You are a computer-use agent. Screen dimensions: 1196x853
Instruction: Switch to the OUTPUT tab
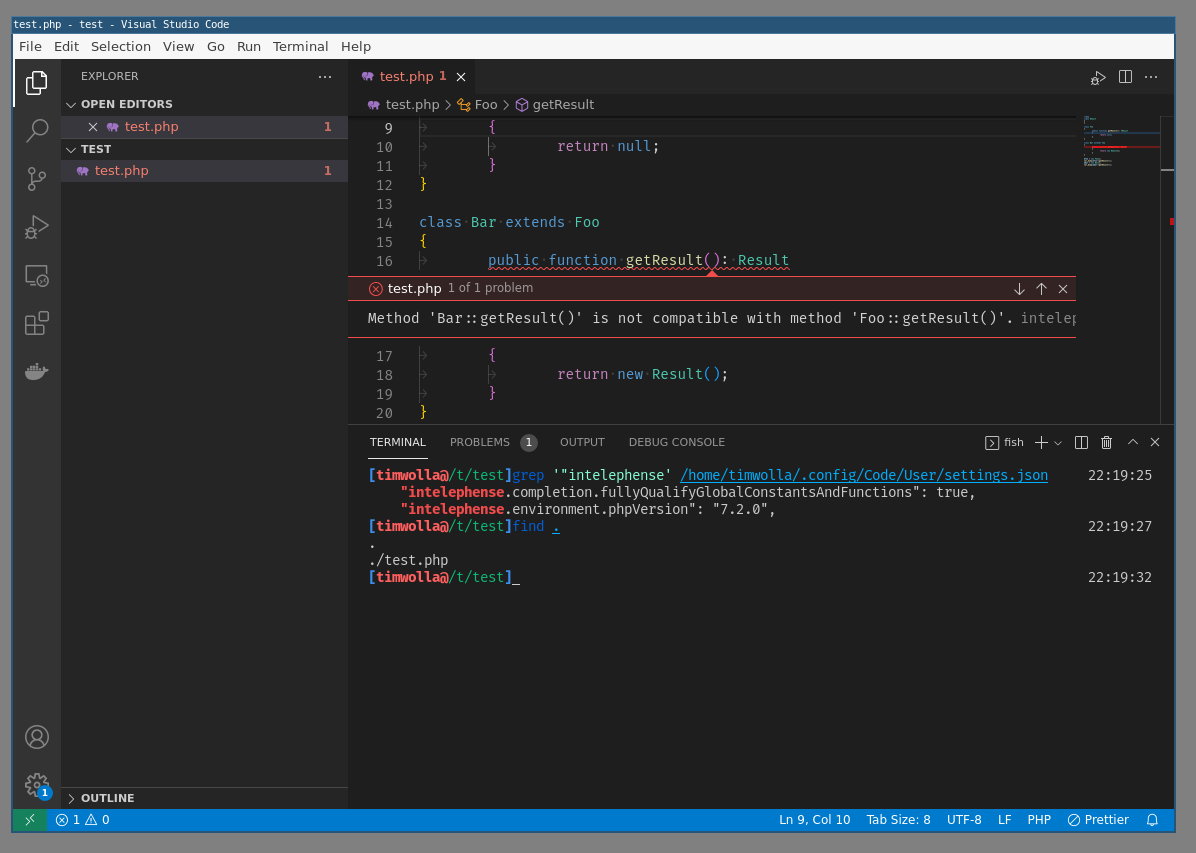click(582, 442)
